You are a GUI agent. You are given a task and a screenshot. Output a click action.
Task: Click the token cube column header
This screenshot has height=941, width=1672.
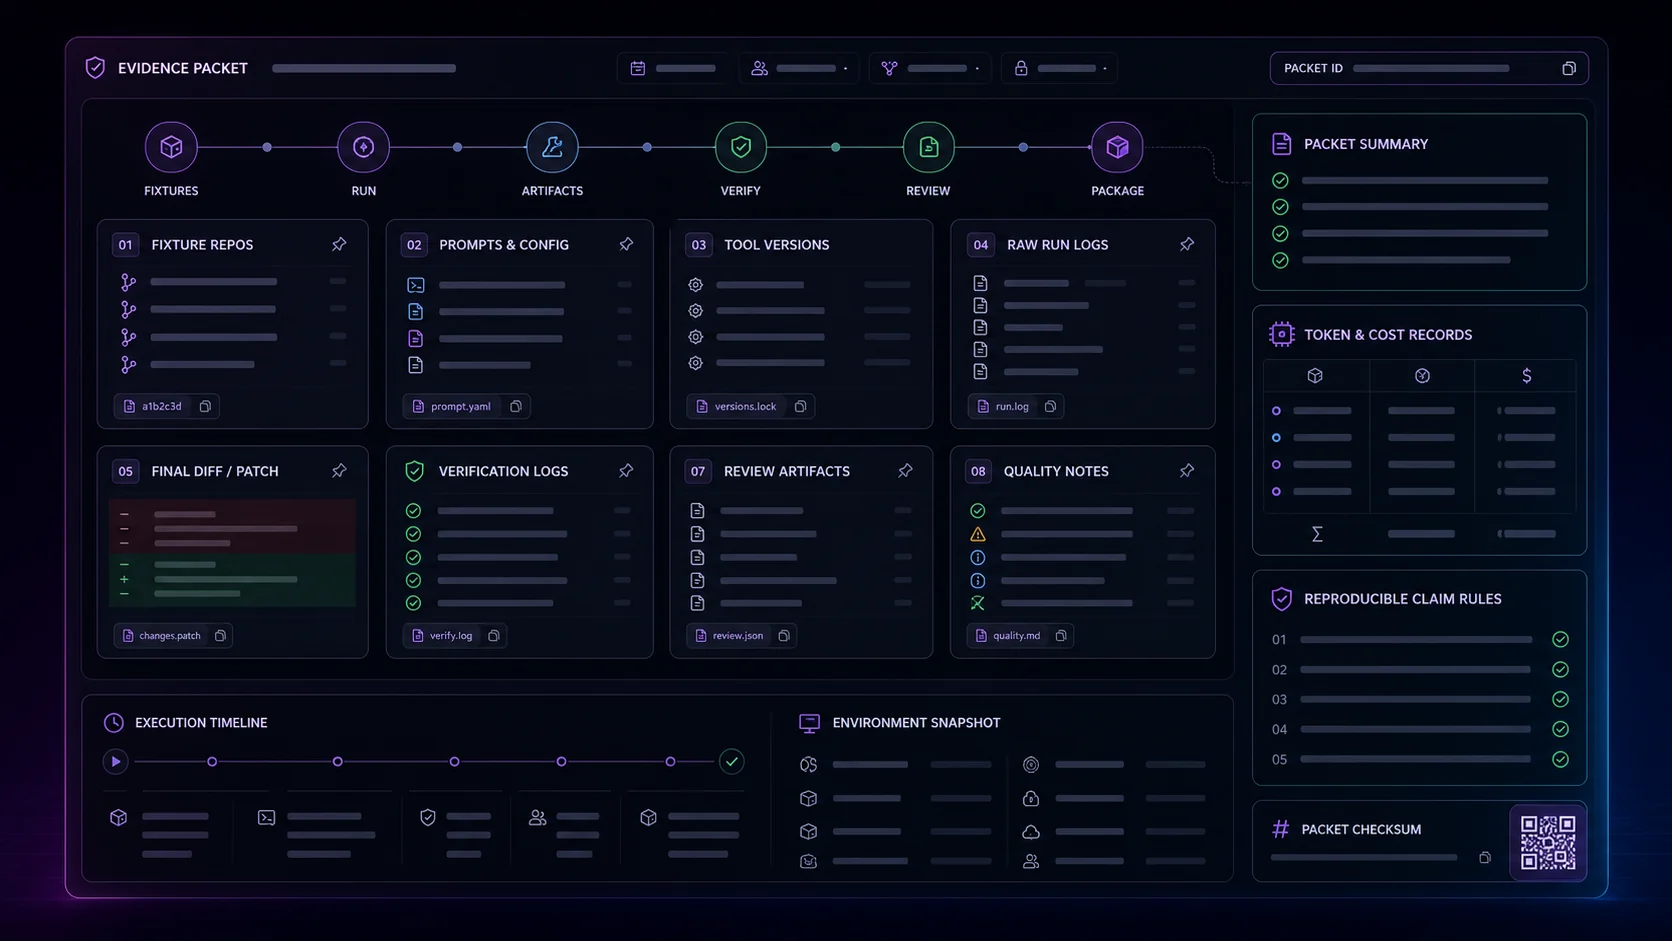(1315, 376)
